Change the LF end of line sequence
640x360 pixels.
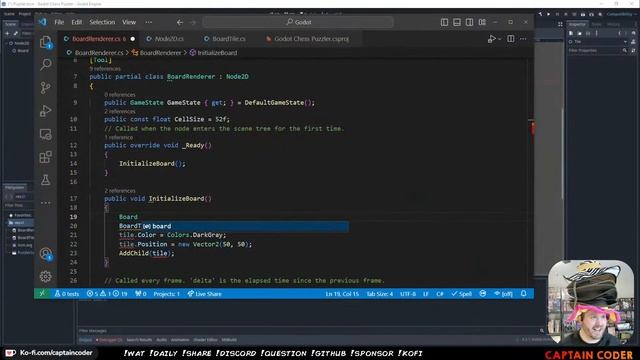(x=426, y=293)
